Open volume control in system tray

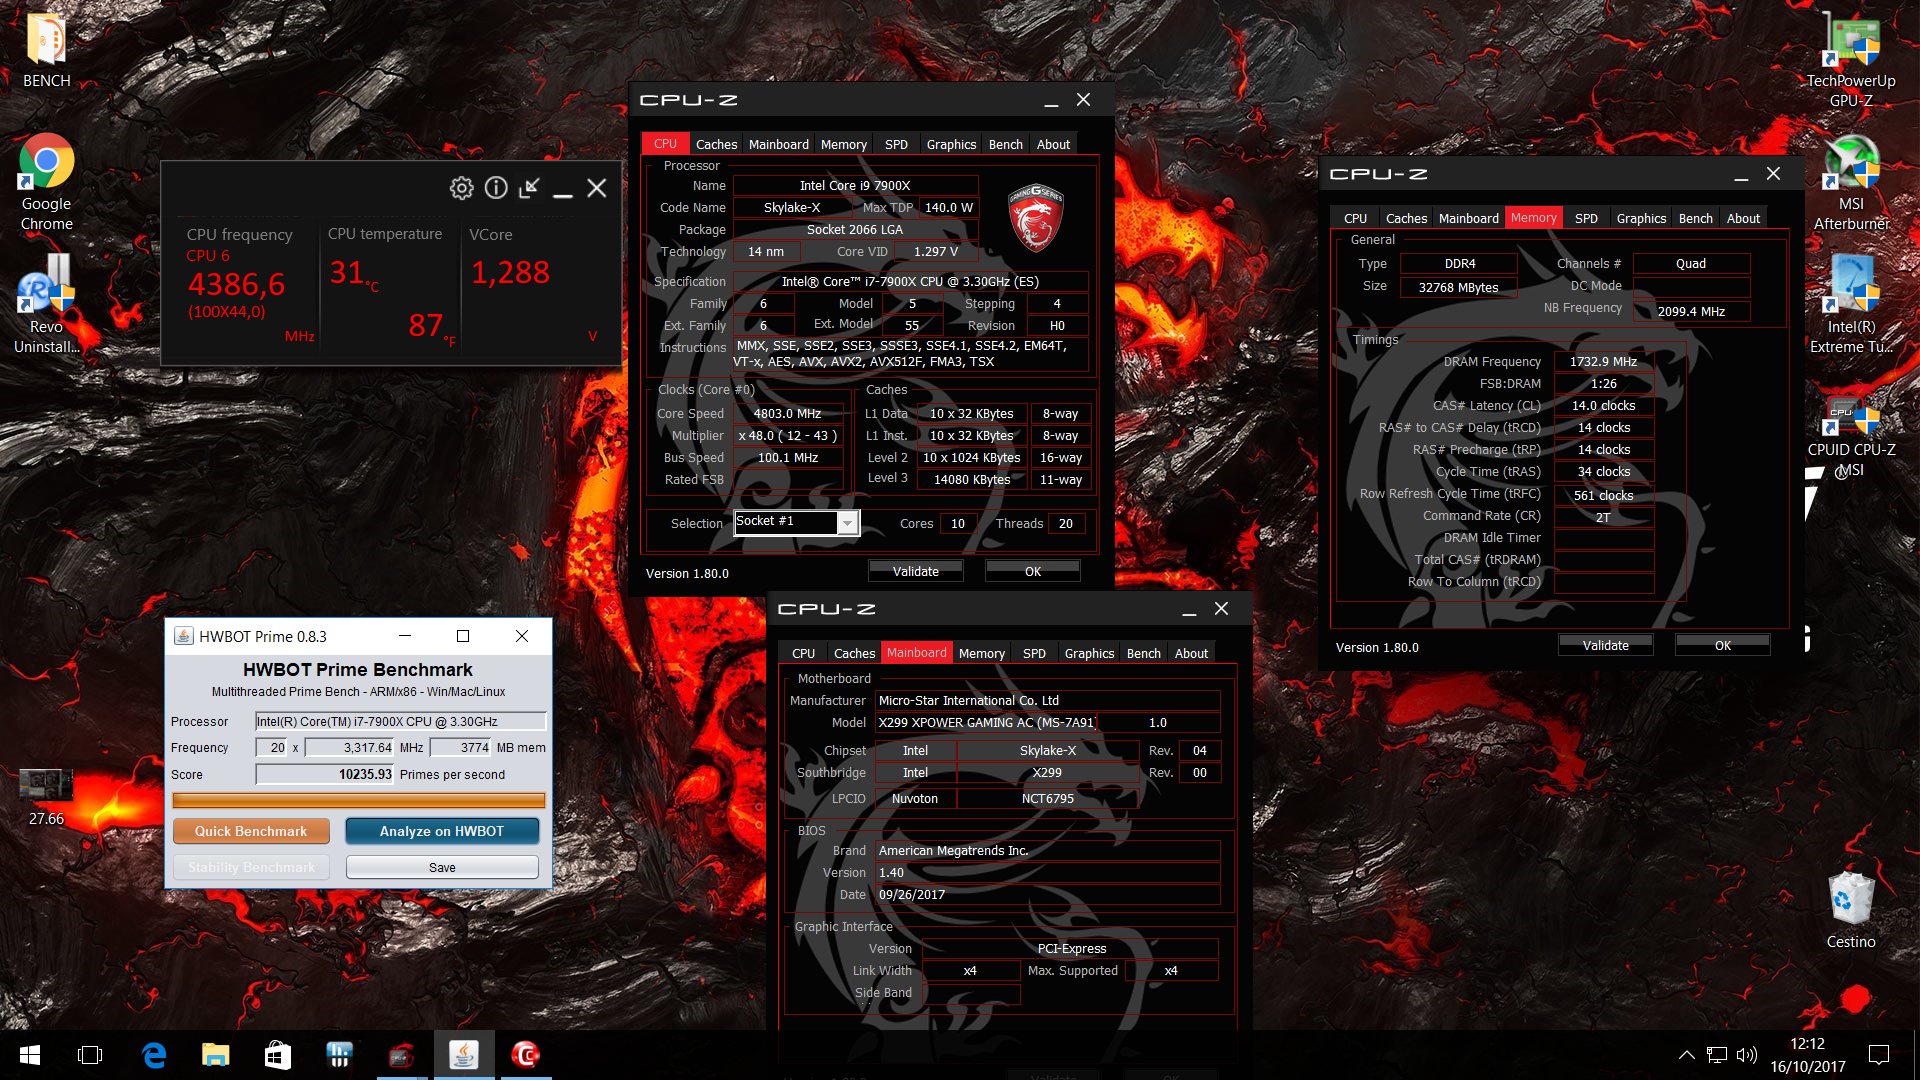[1747, 1055]
